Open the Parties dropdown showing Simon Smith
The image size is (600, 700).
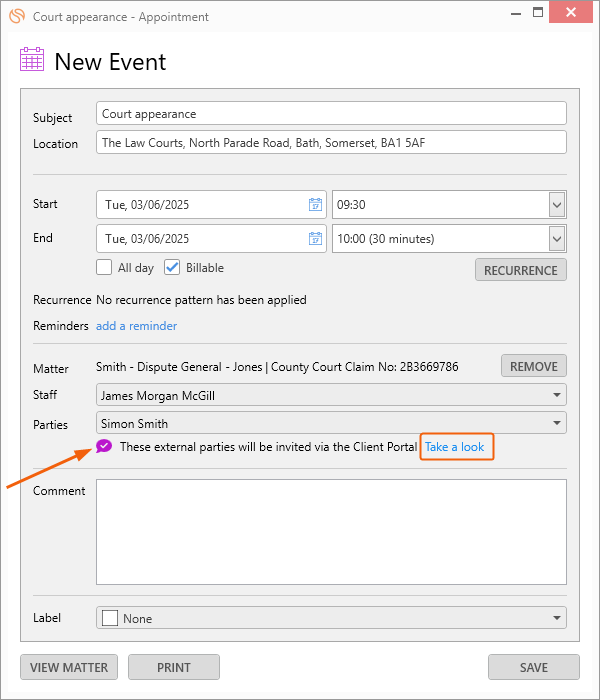coord(331,423)
